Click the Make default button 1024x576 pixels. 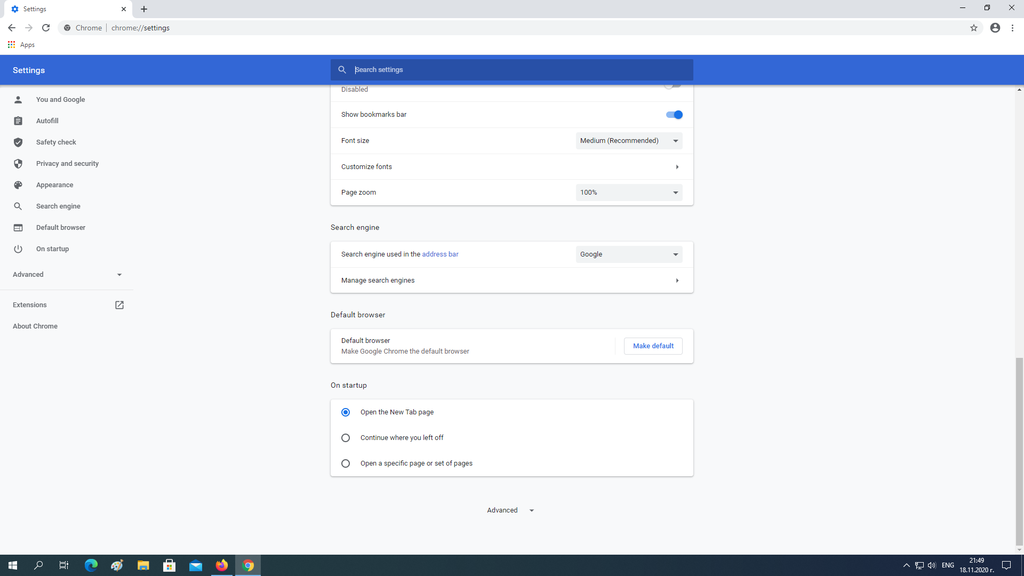(x=653, y=346)
